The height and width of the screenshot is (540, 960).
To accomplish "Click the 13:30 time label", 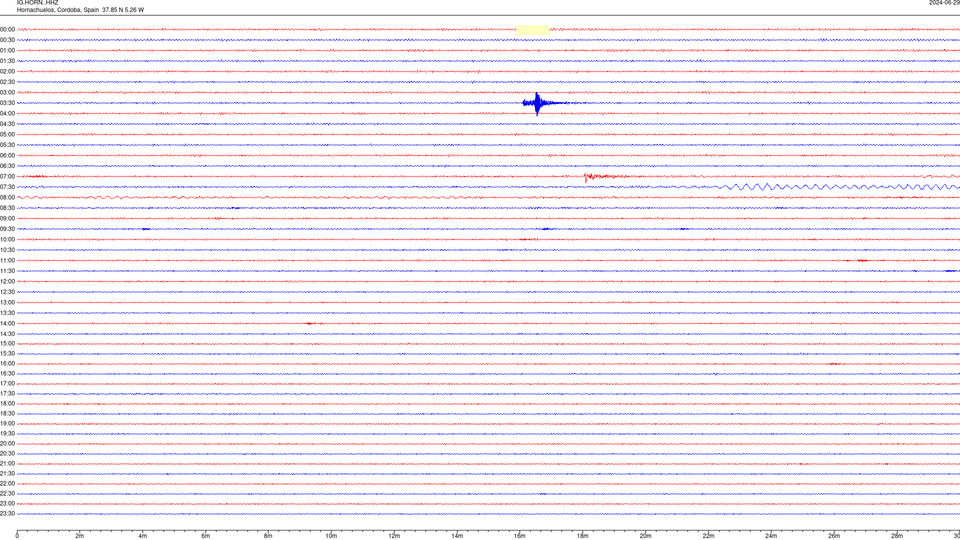I will tap(7, 313).
